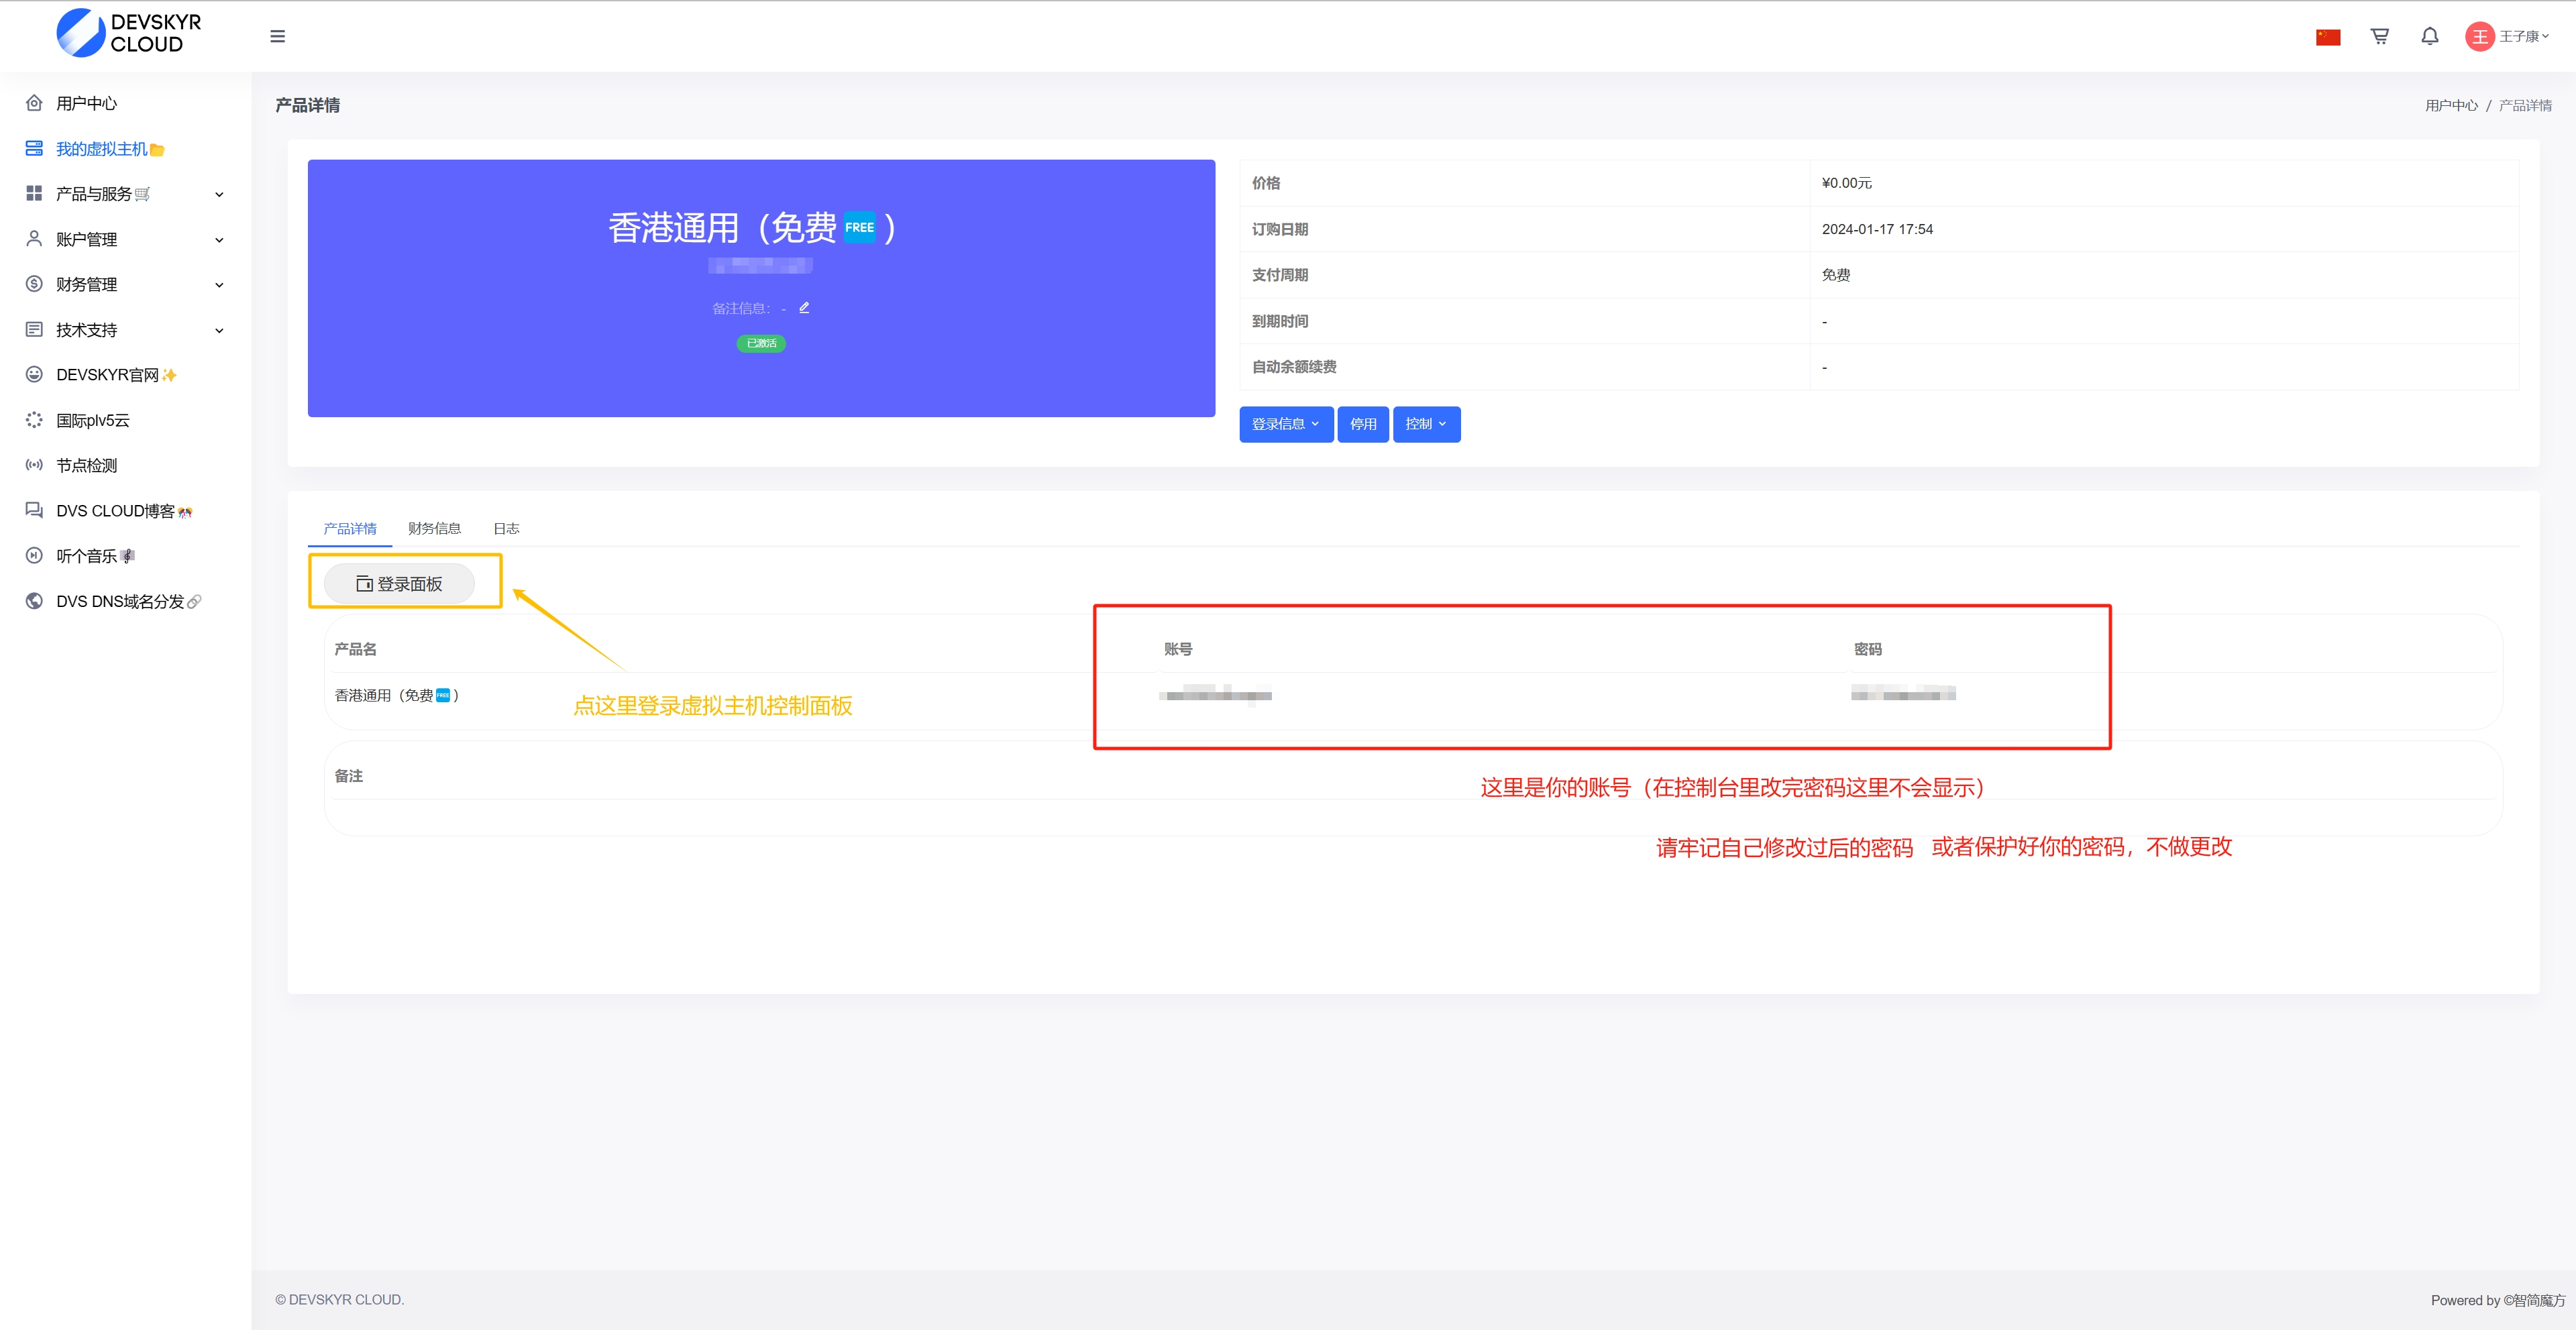Switch to the 日志 tab
The width and height of the screenshot is (2576, 1330).
point(506,528)
